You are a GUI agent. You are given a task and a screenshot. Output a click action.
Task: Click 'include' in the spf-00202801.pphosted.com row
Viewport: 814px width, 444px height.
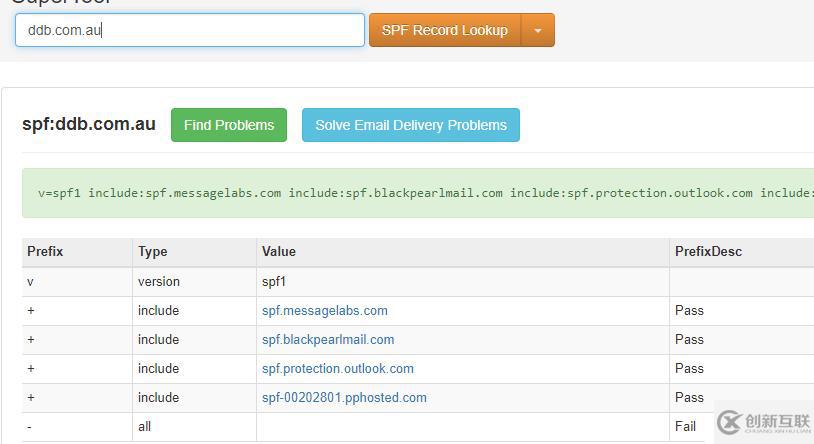click(158, 398)
